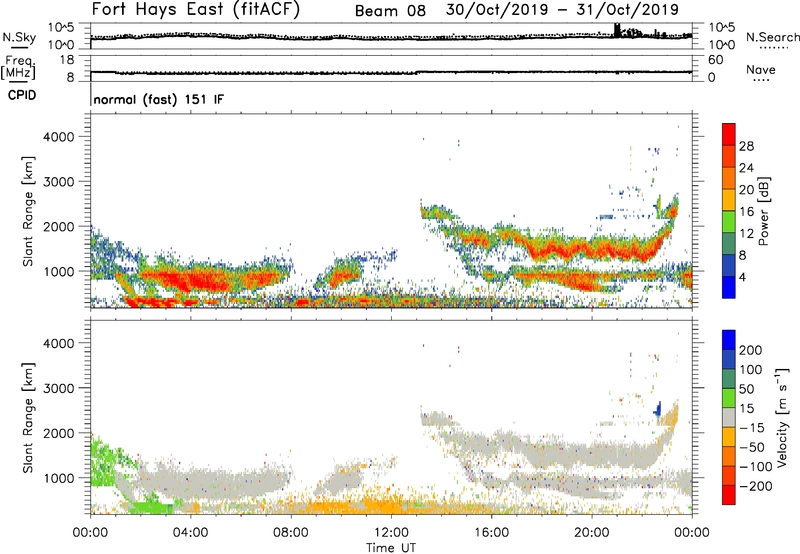This screenshot has width=800, height=554.
Task: Click the 08:00 time axis label
Action: pos(290,533)
